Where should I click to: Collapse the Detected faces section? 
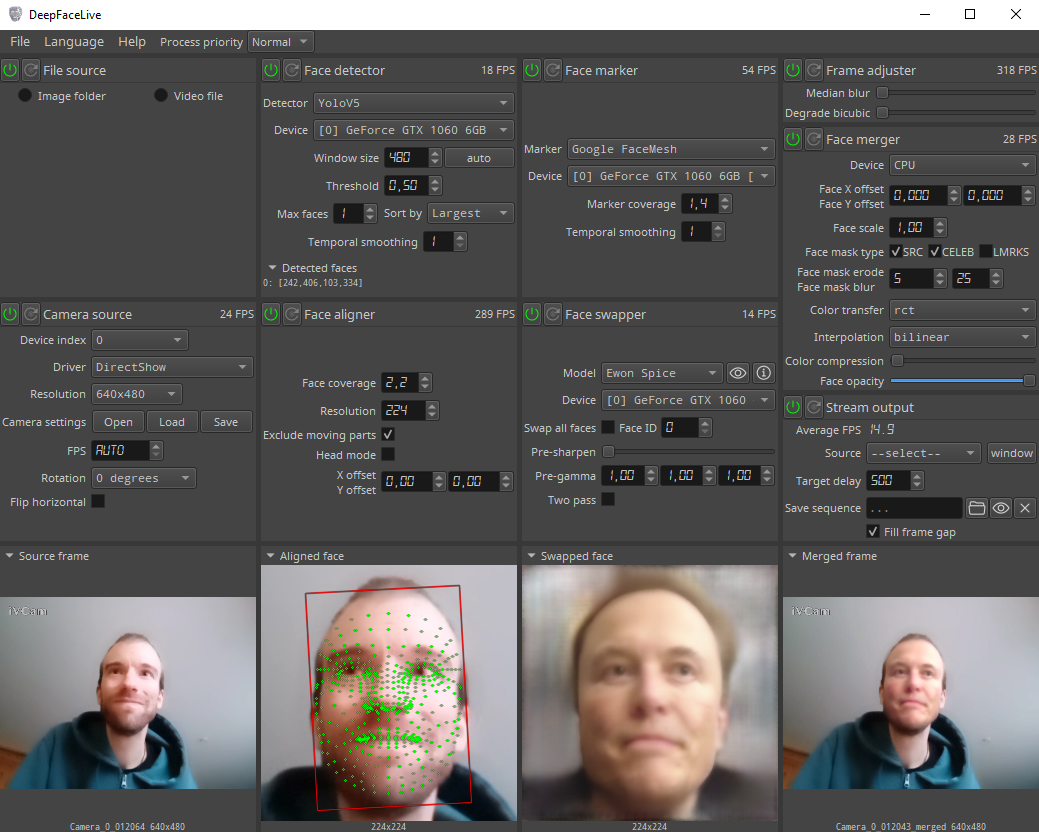point(272,267)
